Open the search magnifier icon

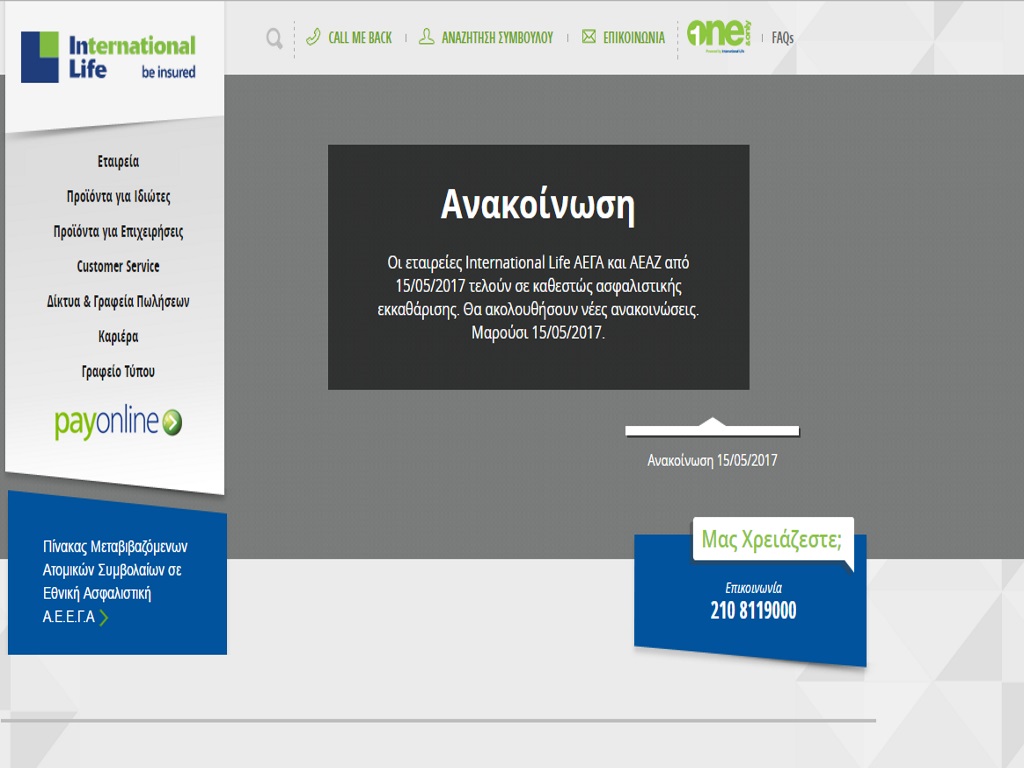[274, 39]
